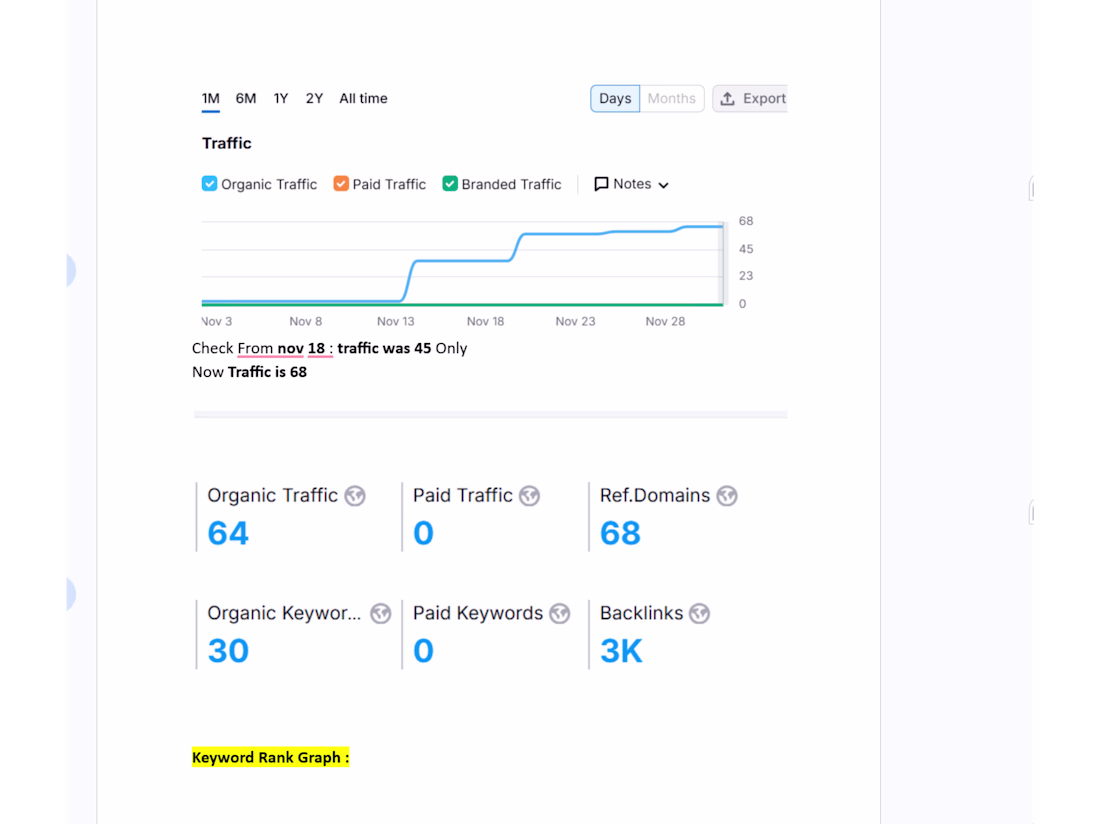
Task: Select the 1Y time range tab
Action: [281, 98]
